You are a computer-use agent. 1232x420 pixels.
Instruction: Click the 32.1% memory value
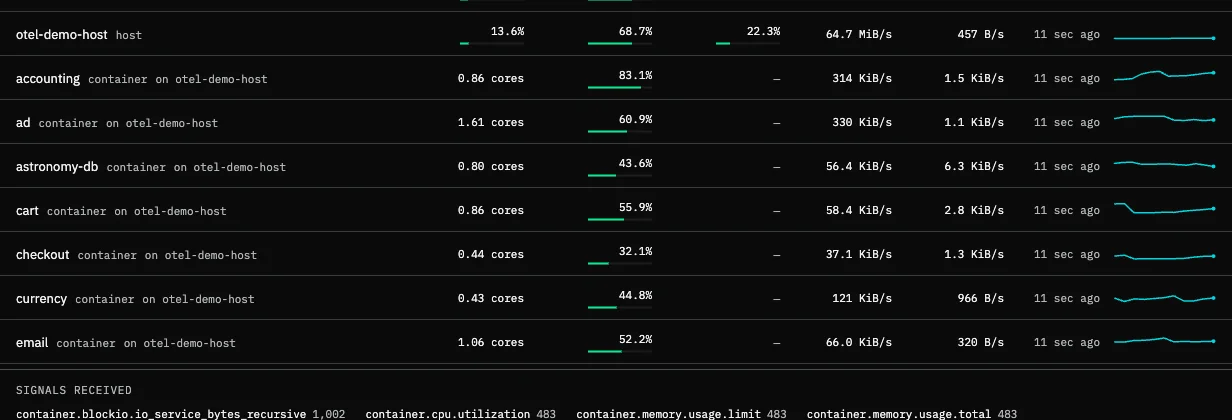pos(635,251)
